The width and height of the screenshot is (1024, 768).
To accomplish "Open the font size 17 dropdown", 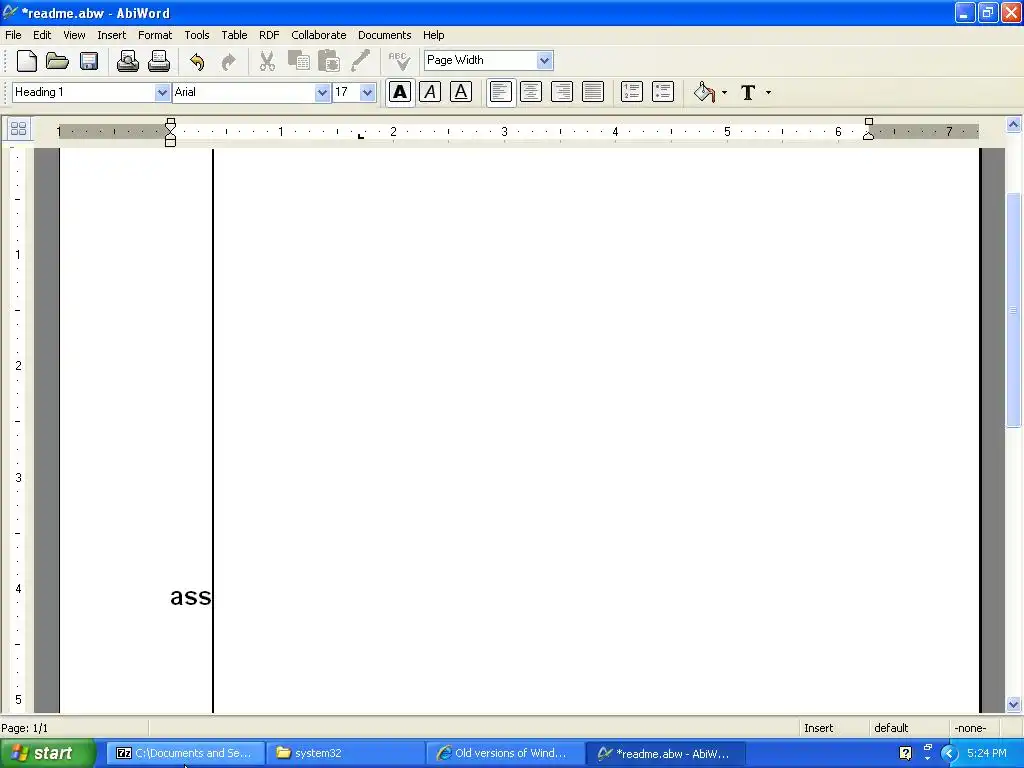I will tap(368, 93).
